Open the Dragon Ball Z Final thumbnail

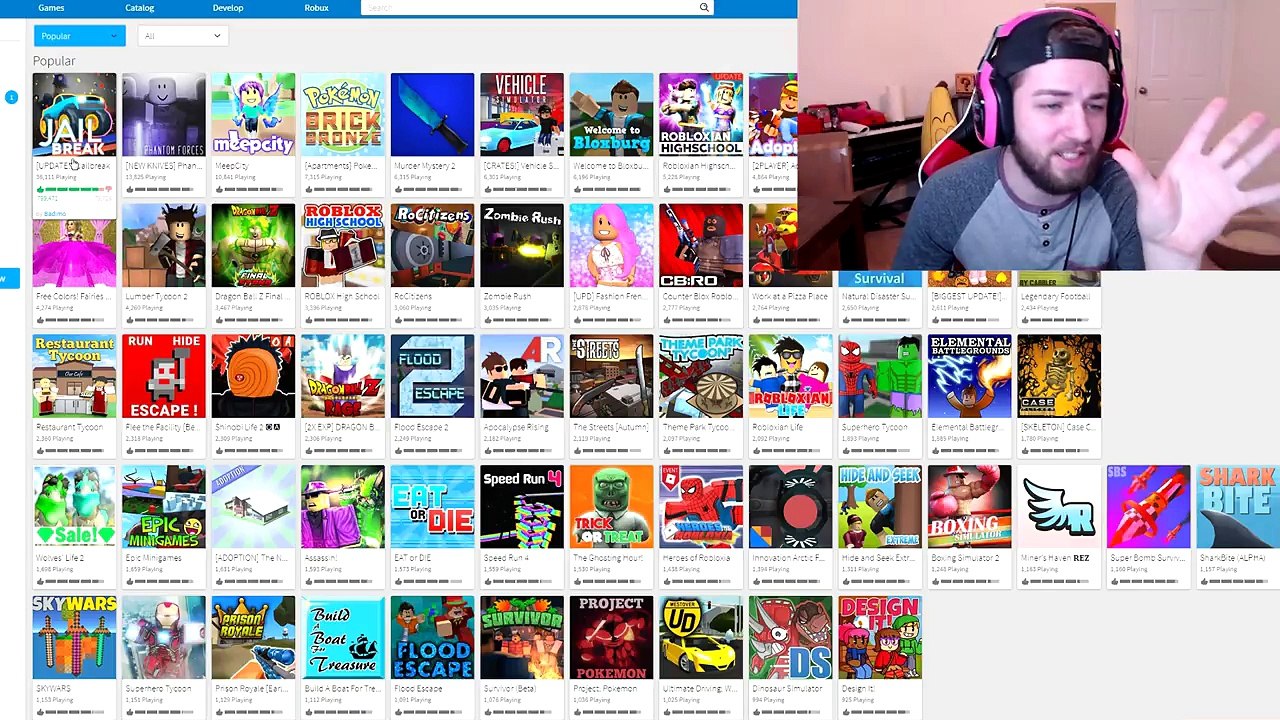(x=253, y=245)
